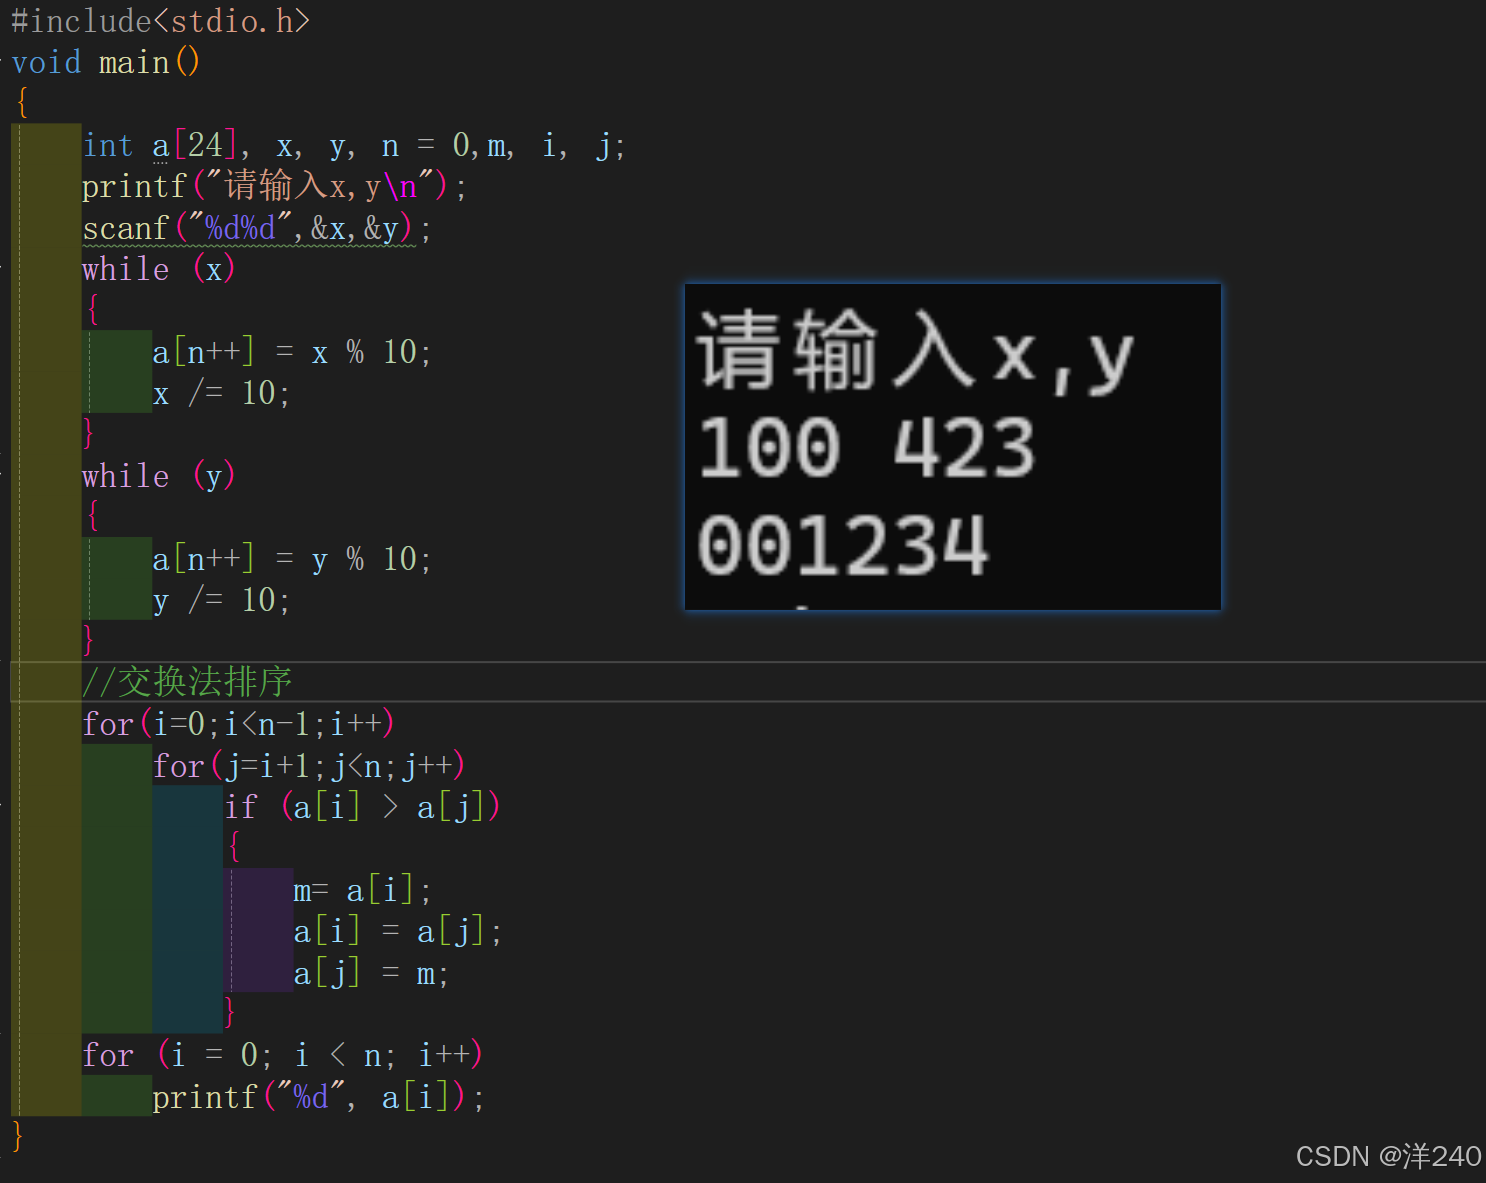The image size is (1486, 1183).
Task: Click the statement x /= 10
Action: [x=220, y=392]
